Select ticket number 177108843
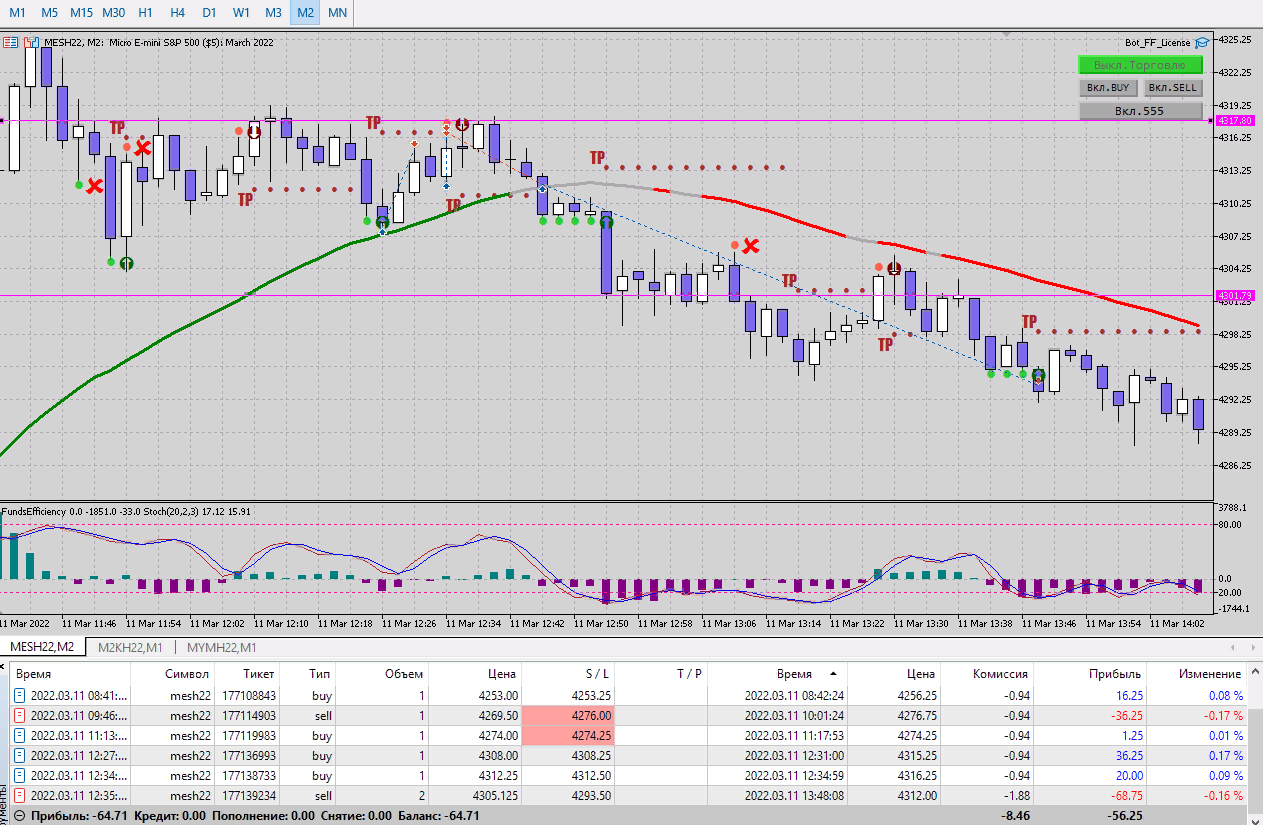 [249, 695]
